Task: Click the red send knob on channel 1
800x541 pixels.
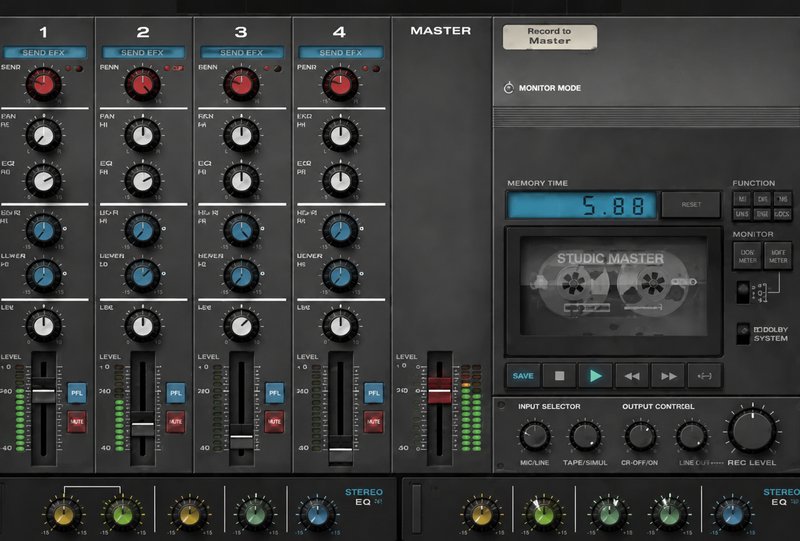Action: pos(44,85)
